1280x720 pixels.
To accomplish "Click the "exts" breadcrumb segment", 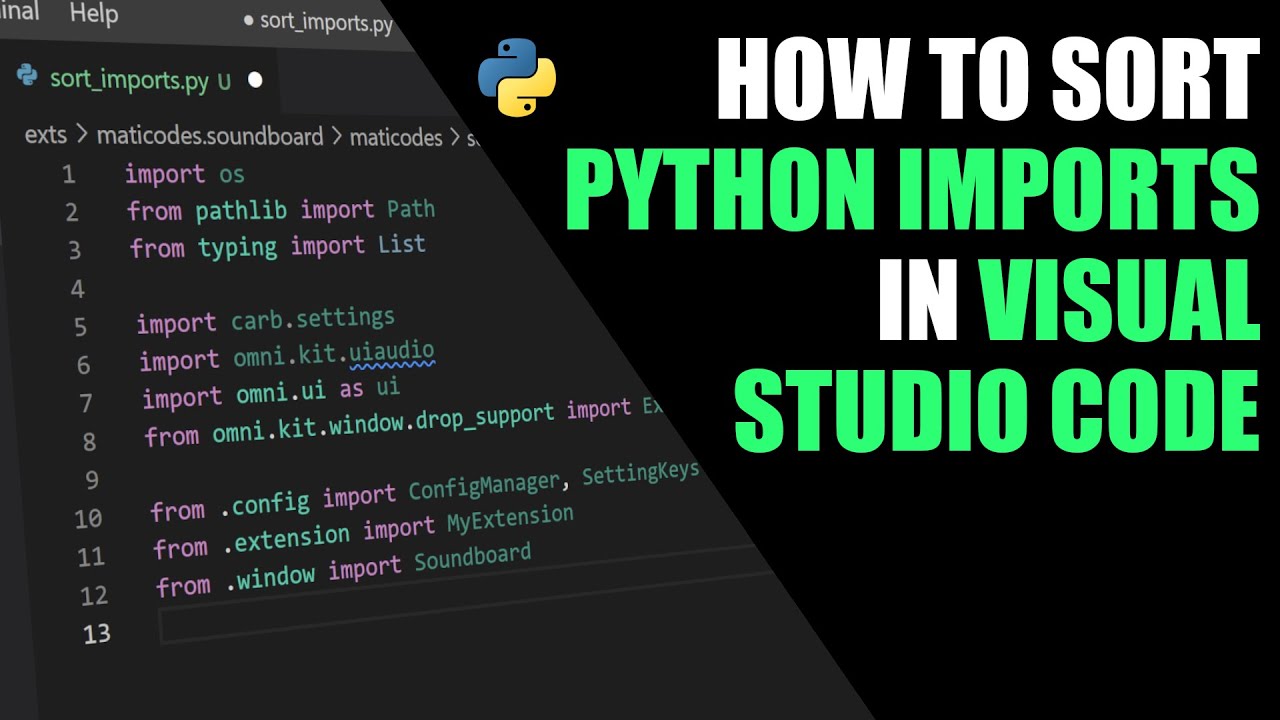I will tap(45, 134).
